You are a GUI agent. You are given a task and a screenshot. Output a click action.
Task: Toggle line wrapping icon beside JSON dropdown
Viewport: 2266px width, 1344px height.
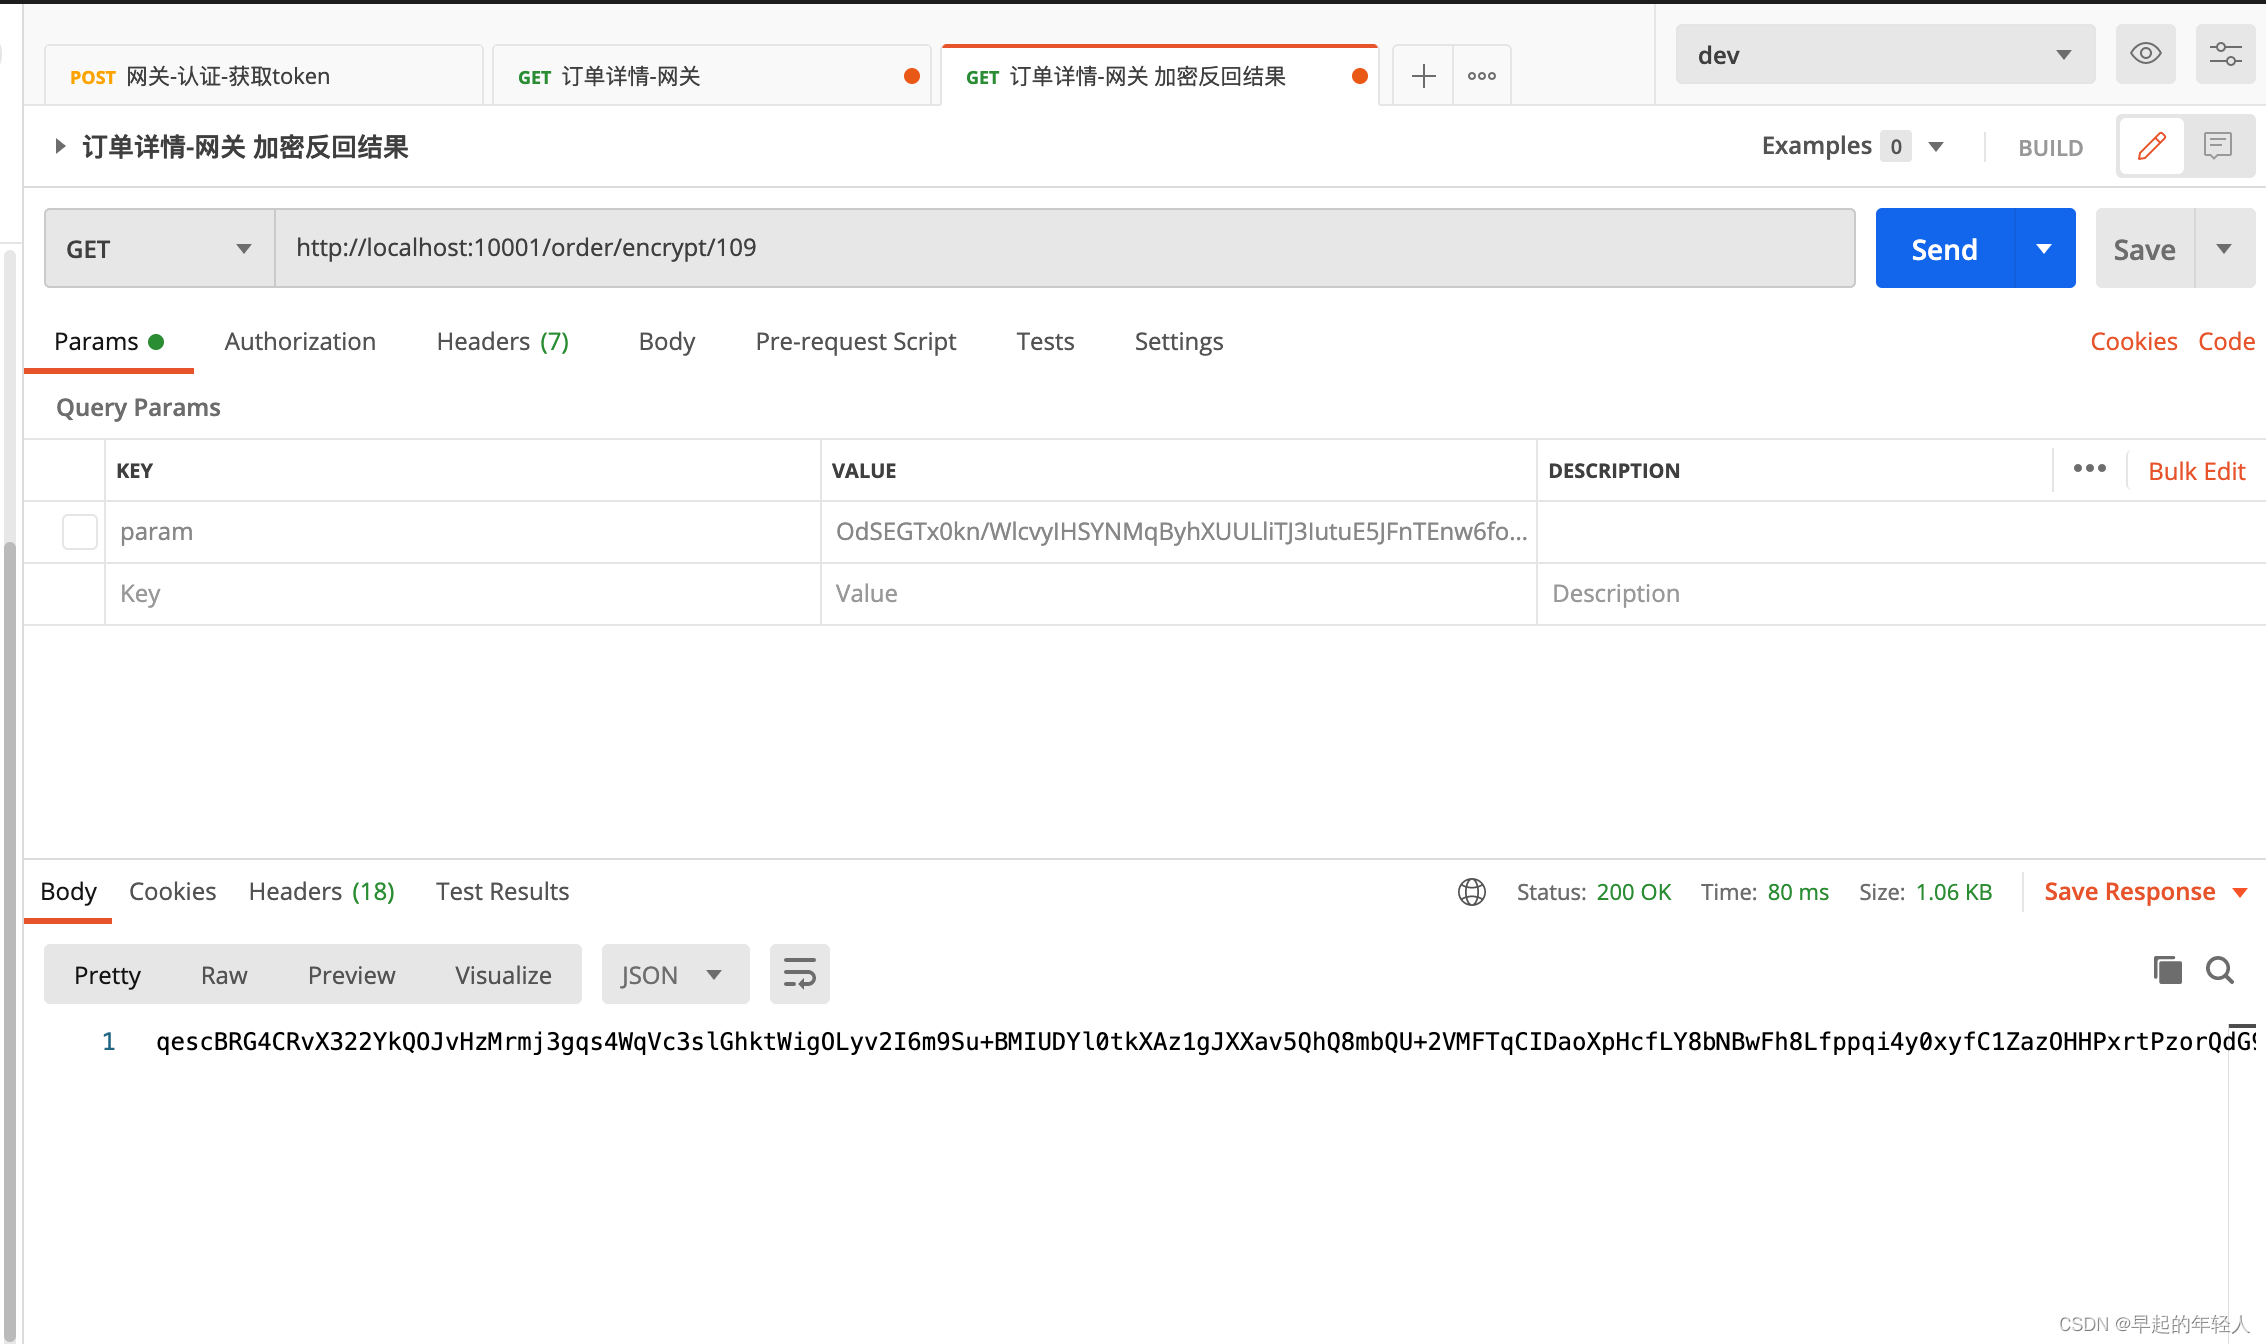pos(799,973)
